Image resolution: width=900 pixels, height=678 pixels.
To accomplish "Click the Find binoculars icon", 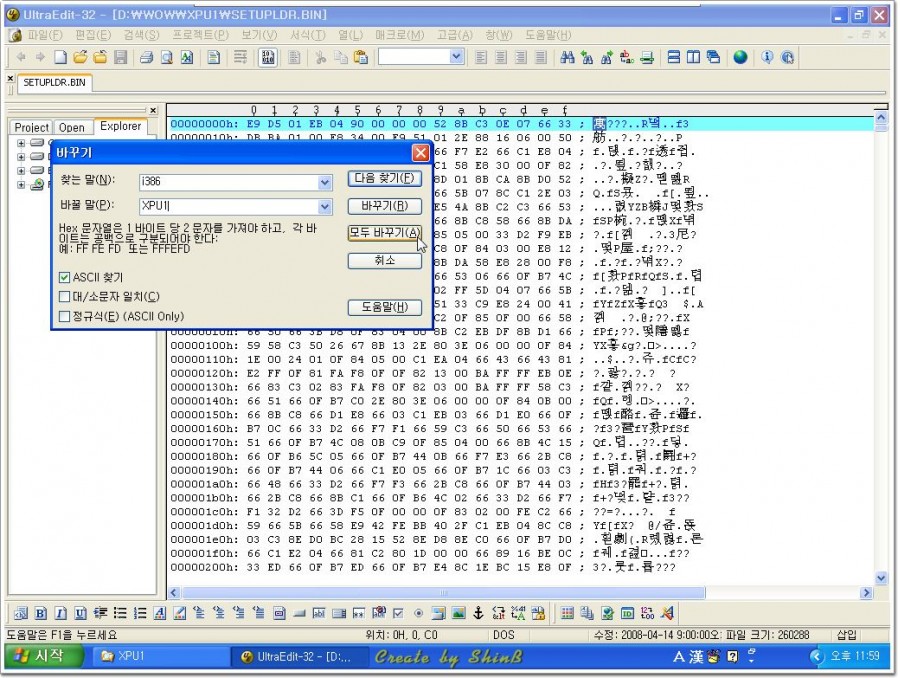I will point(567,57).
